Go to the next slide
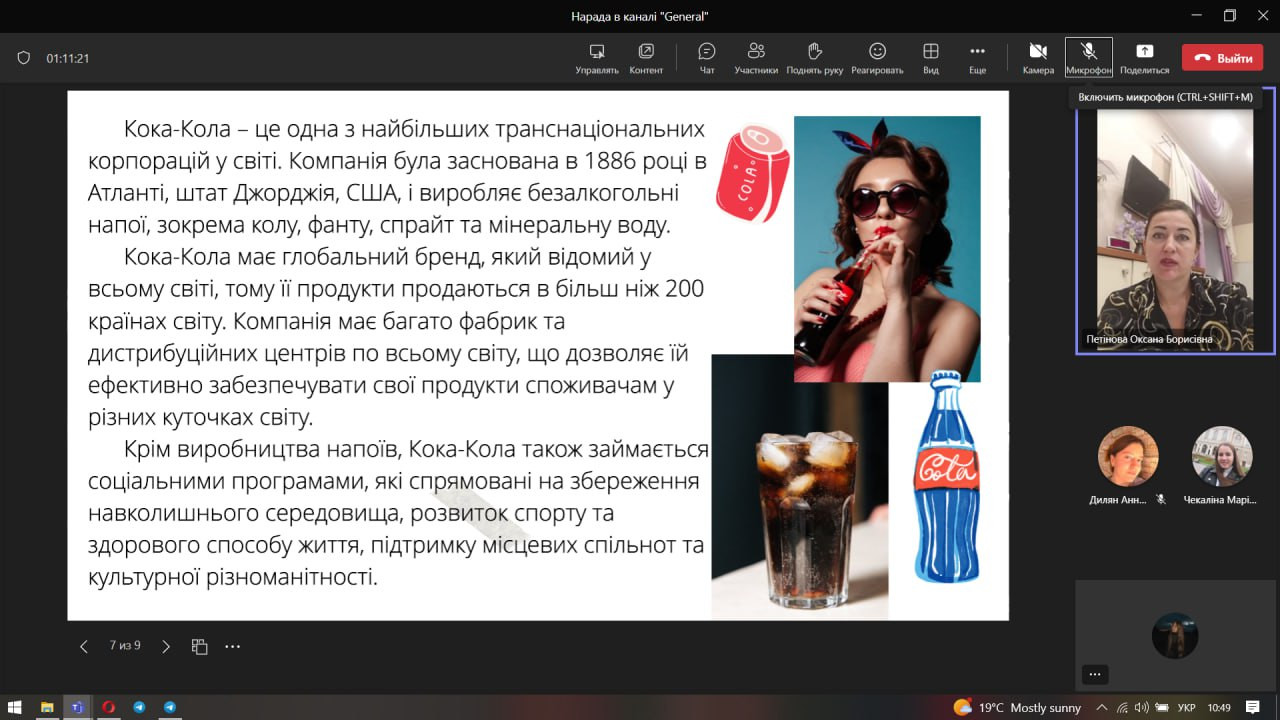Screen dimensions: 1280x720 [166, 646]
